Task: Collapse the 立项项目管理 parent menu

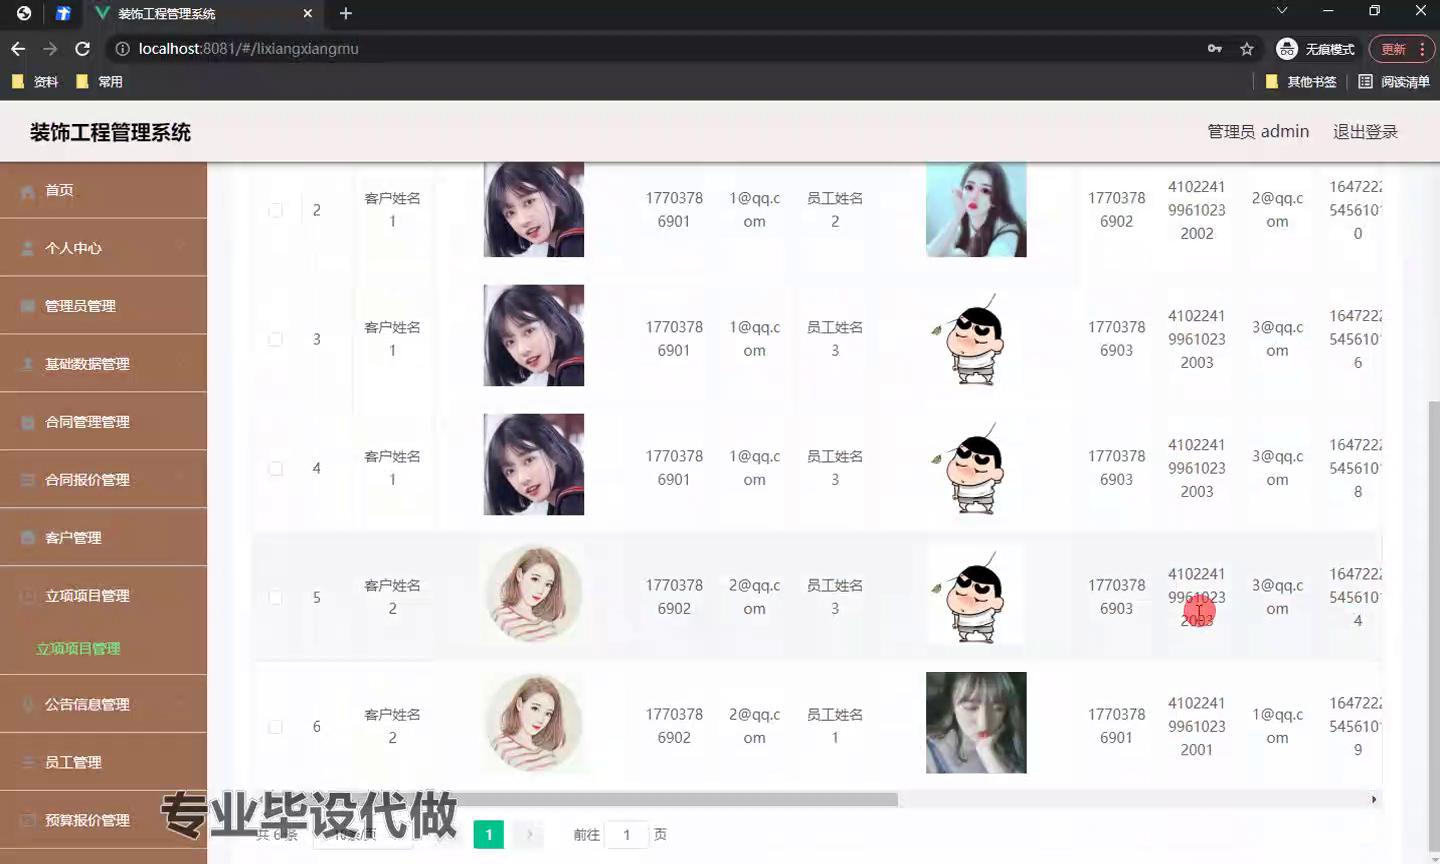Action: point(87,596)
